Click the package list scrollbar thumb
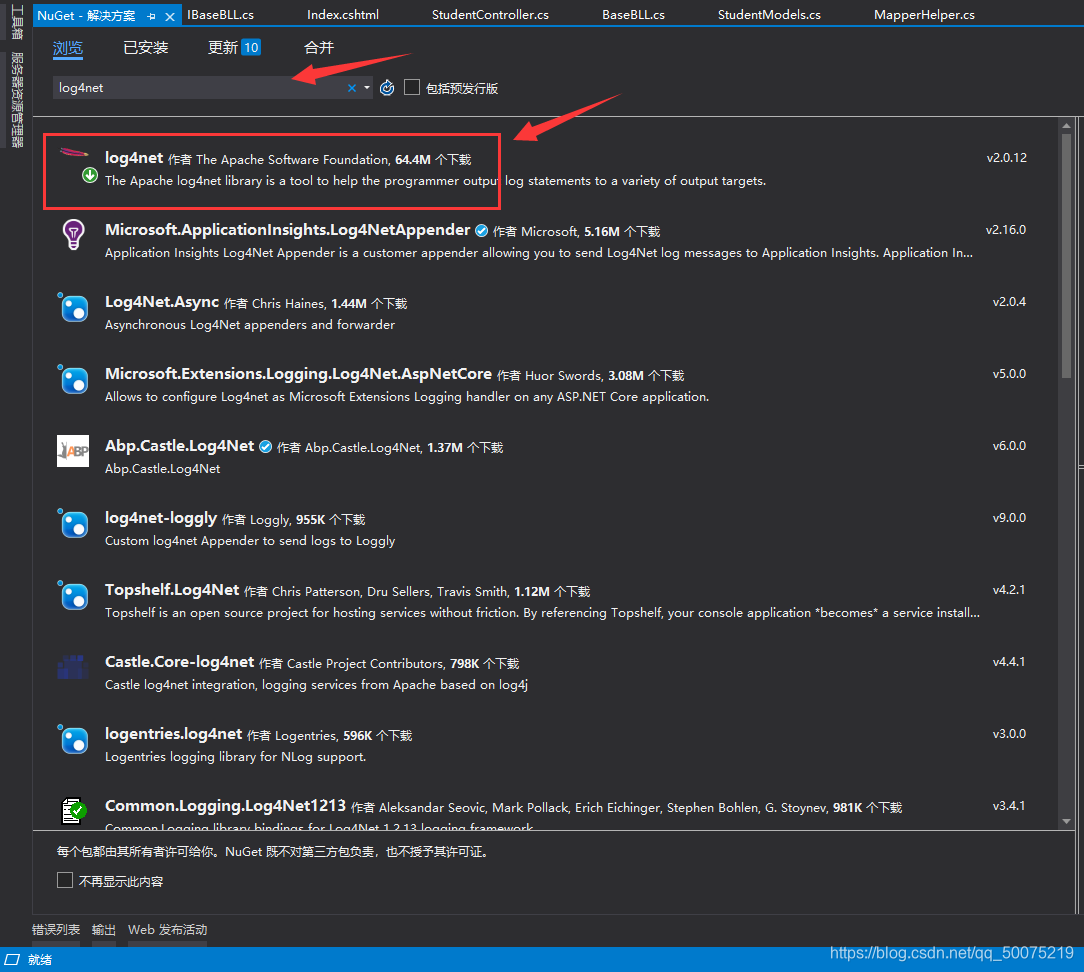Screen dimensions: 1084x972 tap(1066, 256)
